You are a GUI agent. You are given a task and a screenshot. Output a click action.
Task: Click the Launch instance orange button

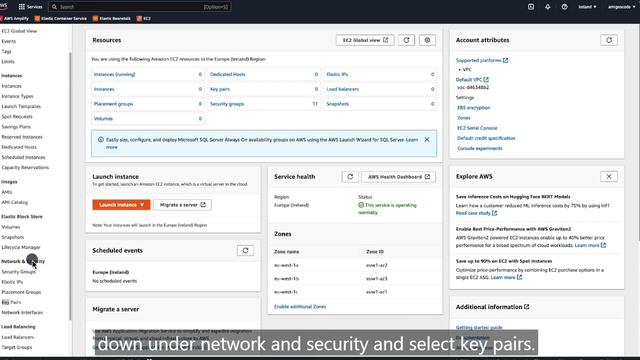coord(121,205)
